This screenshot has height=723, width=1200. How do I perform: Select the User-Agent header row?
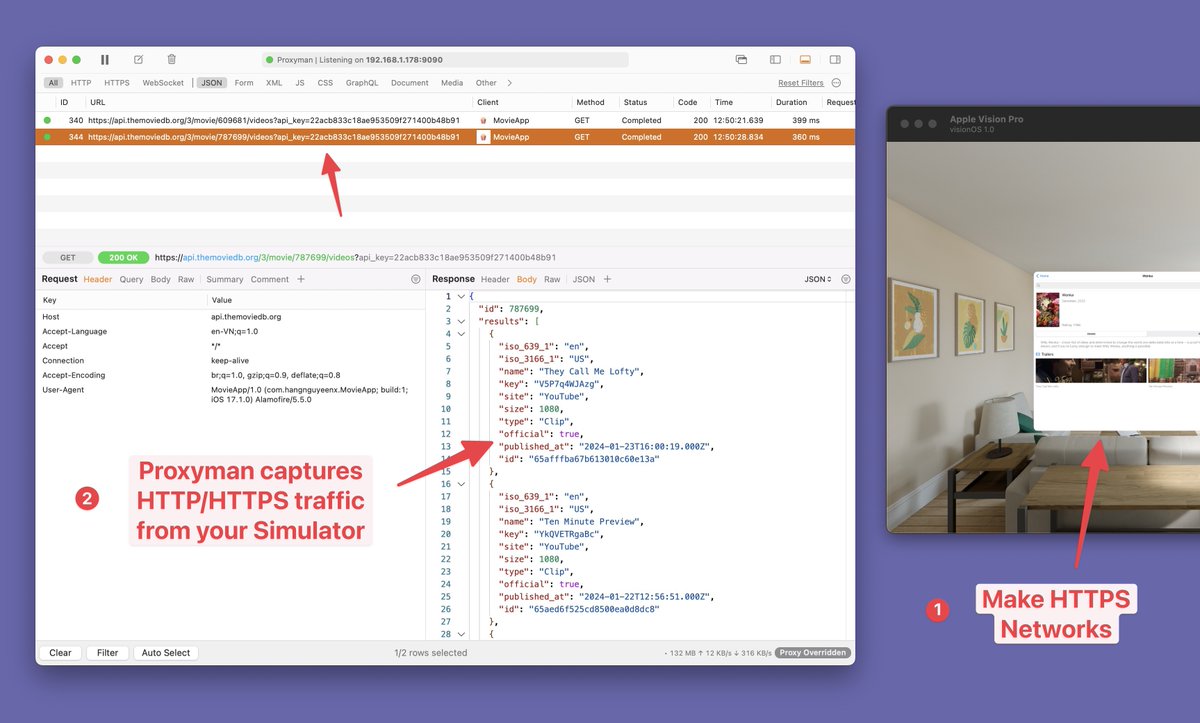click(231, 396)
